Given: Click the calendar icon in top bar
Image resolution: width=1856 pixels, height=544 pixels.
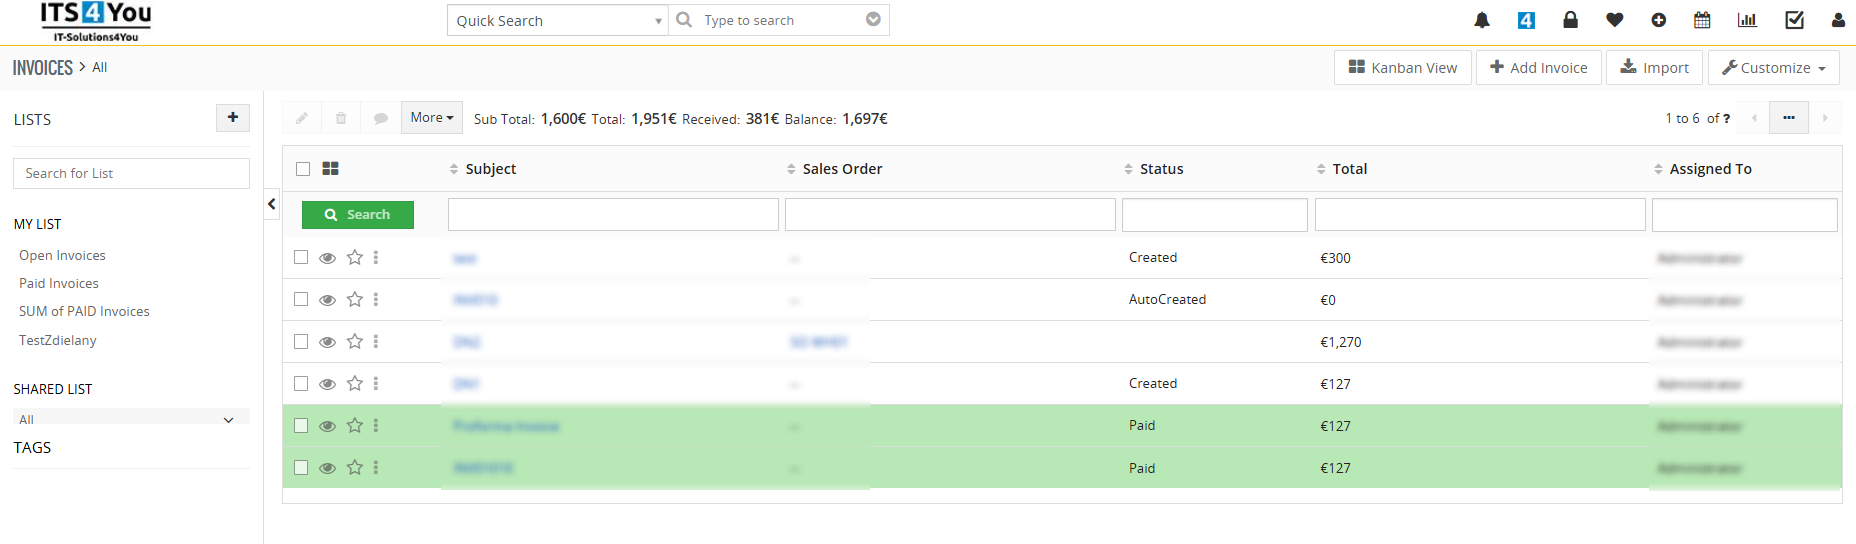Looking at the screenshot, I should 1702,20.
